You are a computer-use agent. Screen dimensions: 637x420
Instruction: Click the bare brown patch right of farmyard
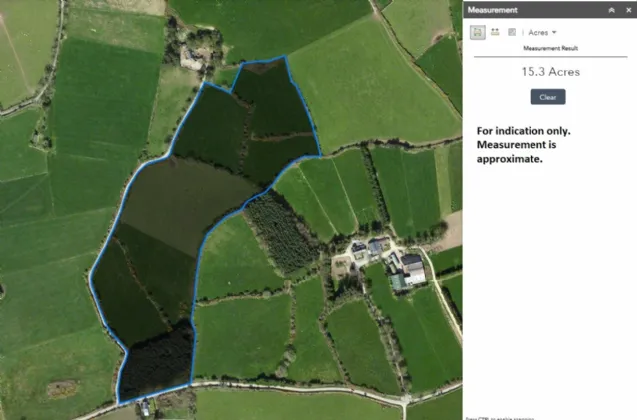point(451,232)
